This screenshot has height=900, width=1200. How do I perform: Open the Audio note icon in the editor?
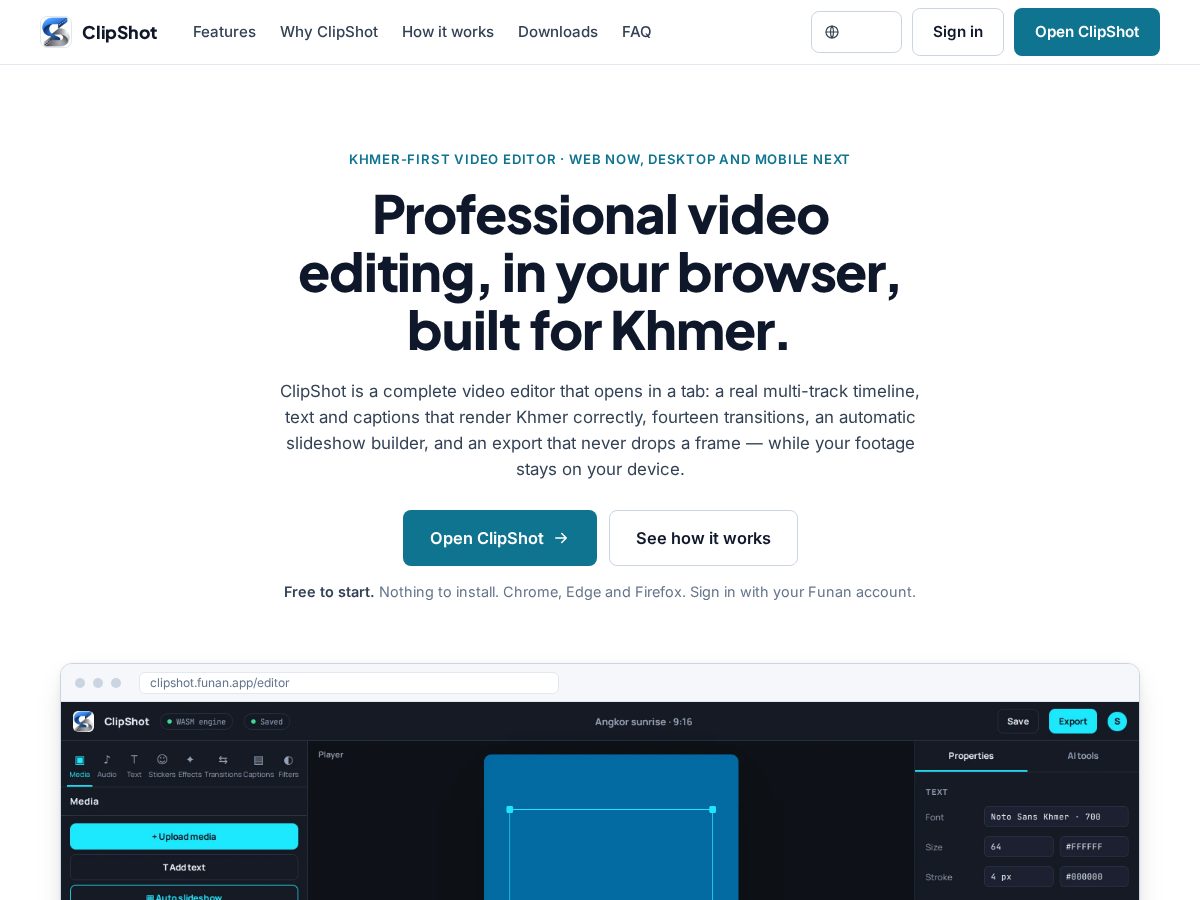(107, 760)
